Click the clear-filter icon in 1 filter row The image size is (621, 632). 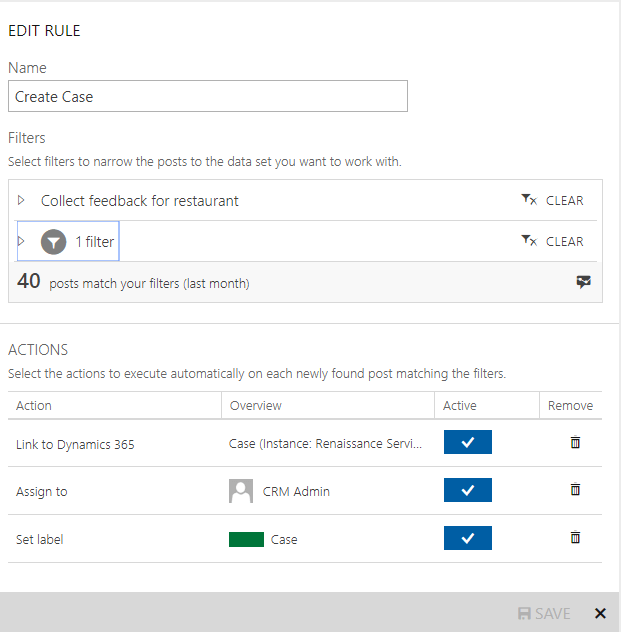(x=529, y=242)
